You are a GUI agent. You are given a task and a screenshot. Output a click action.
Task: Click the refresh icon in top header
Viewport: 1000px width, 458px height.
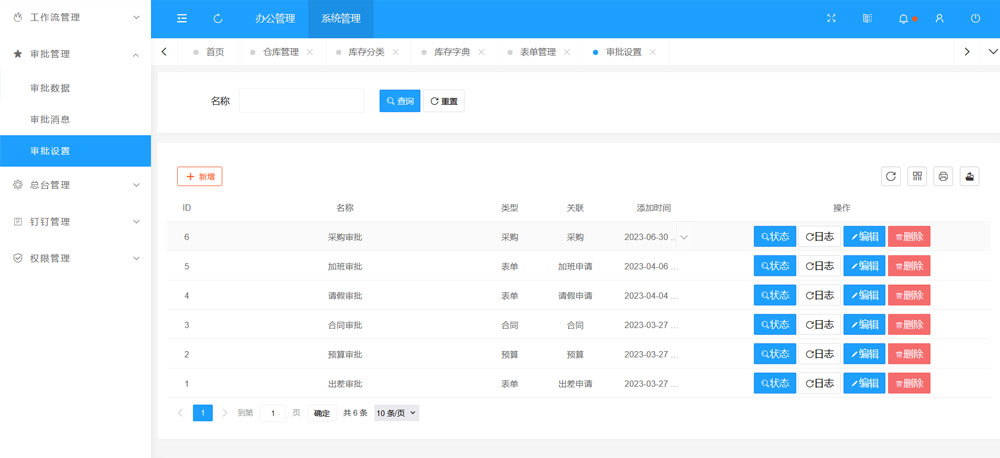tap(218, 18)
